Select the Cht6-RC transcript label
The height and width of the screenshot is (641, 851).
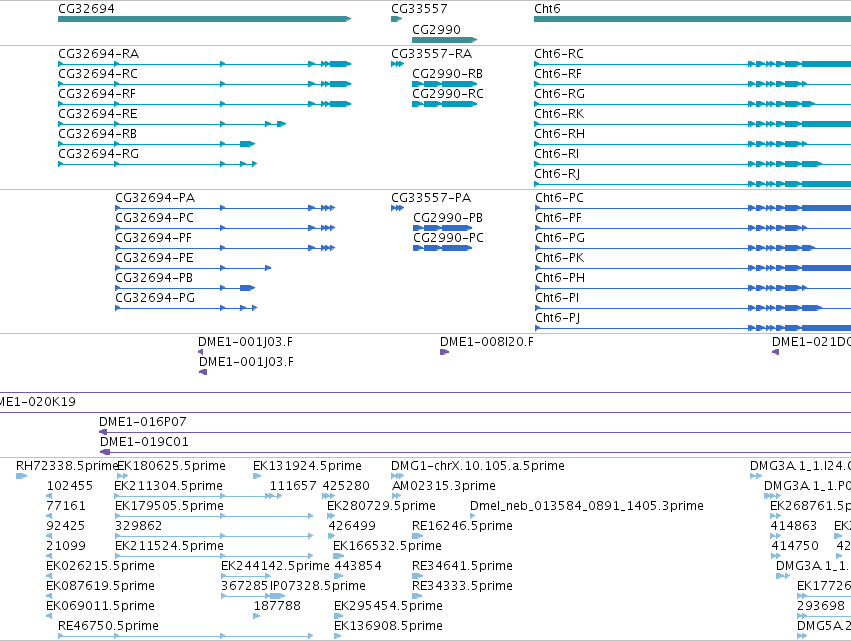(x=559, y=54)
